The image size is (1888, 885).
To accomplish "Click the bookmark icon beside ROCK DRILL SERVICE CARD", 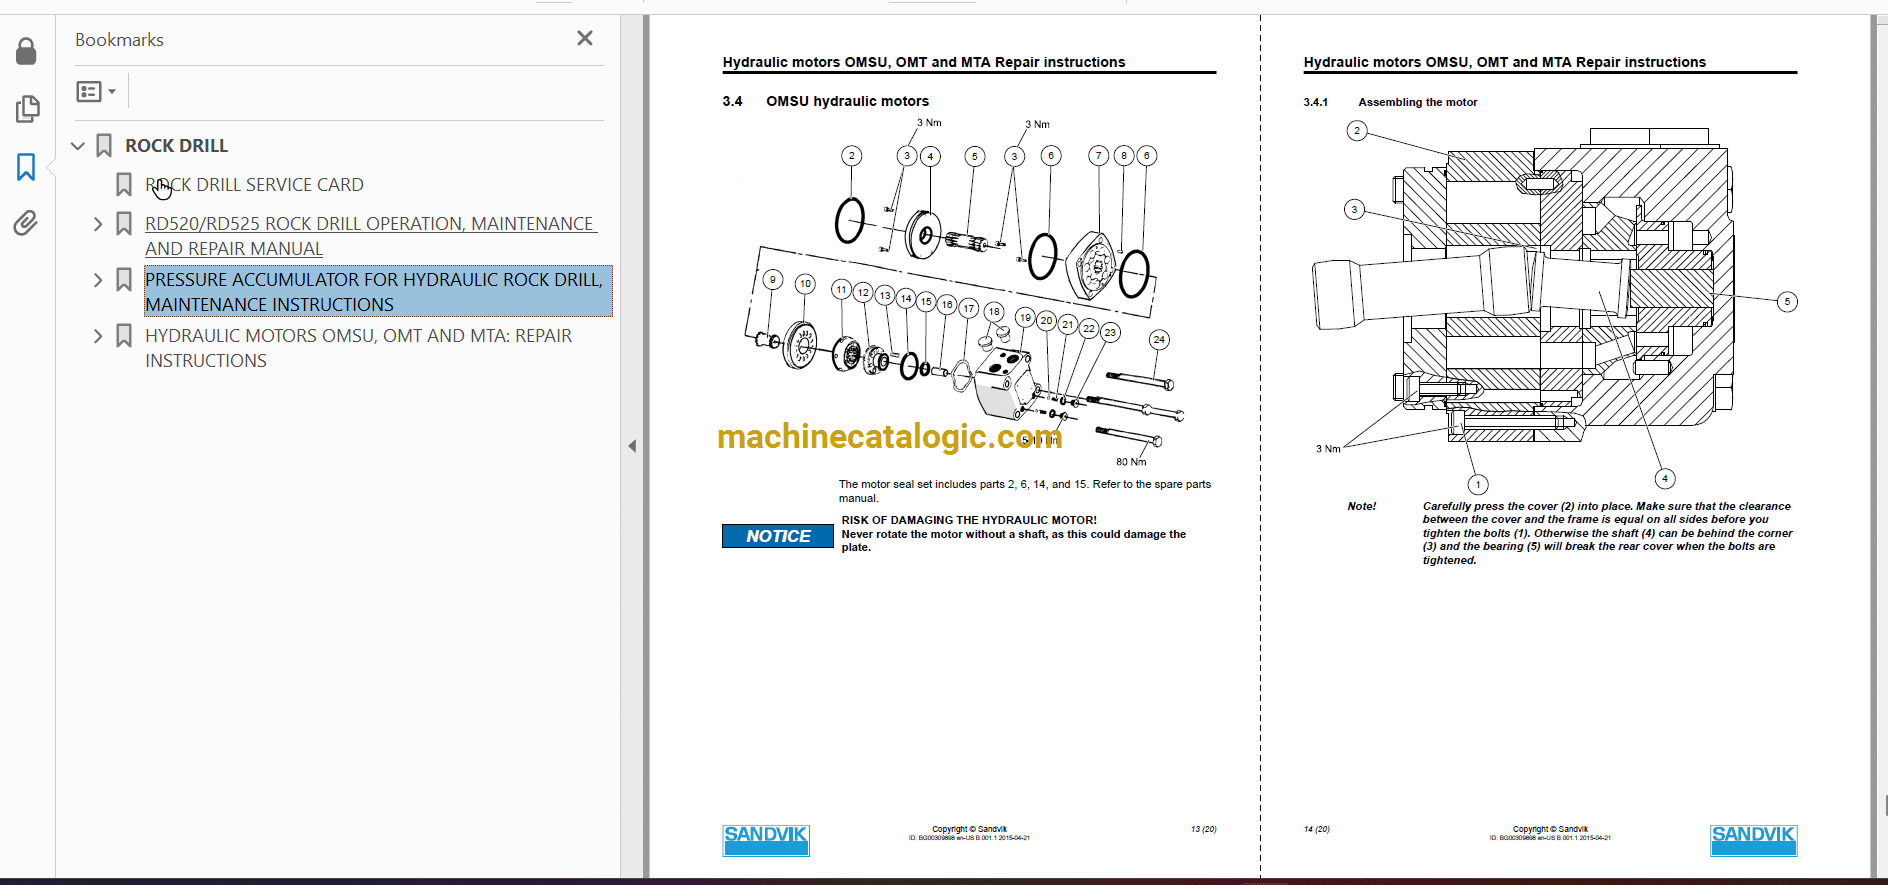I will (x=124, y=185).
